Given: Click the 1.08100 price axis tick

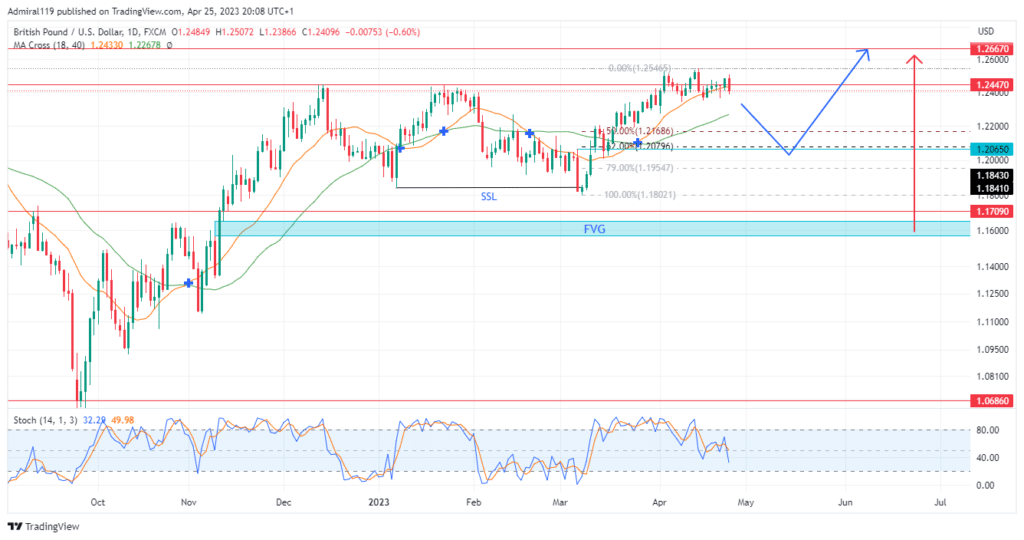Looking at the screenshot, I should pos(993,376).
